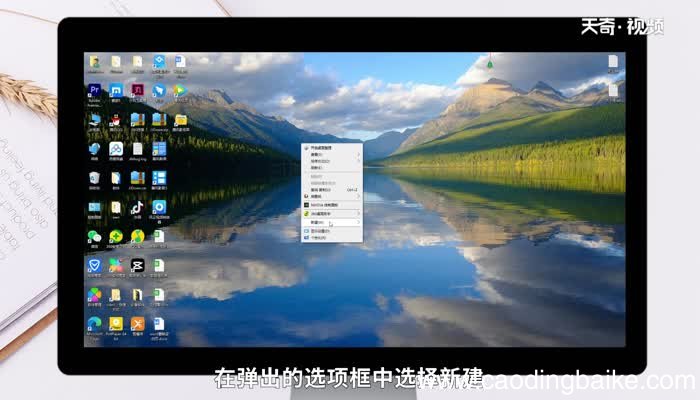Launch the four-leaf colorful software manager icon
This screenshot has width=700, height=400.
(94, 295)
